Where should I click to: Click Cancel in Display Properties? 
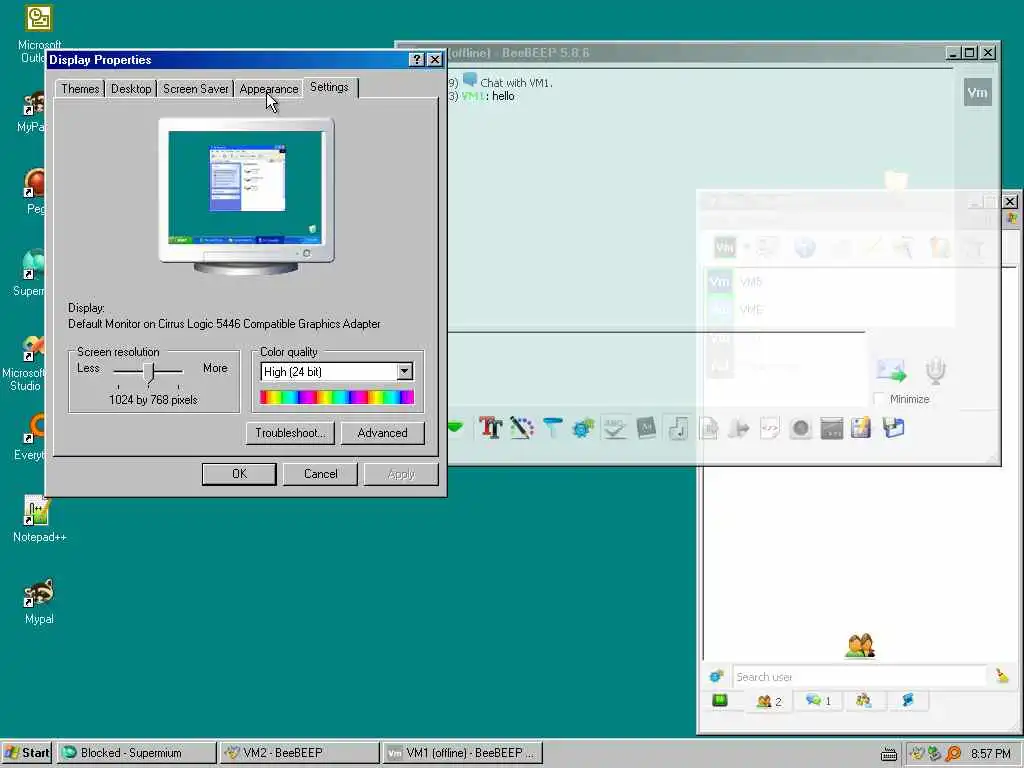pyautogui.click(x=321, y=474)
